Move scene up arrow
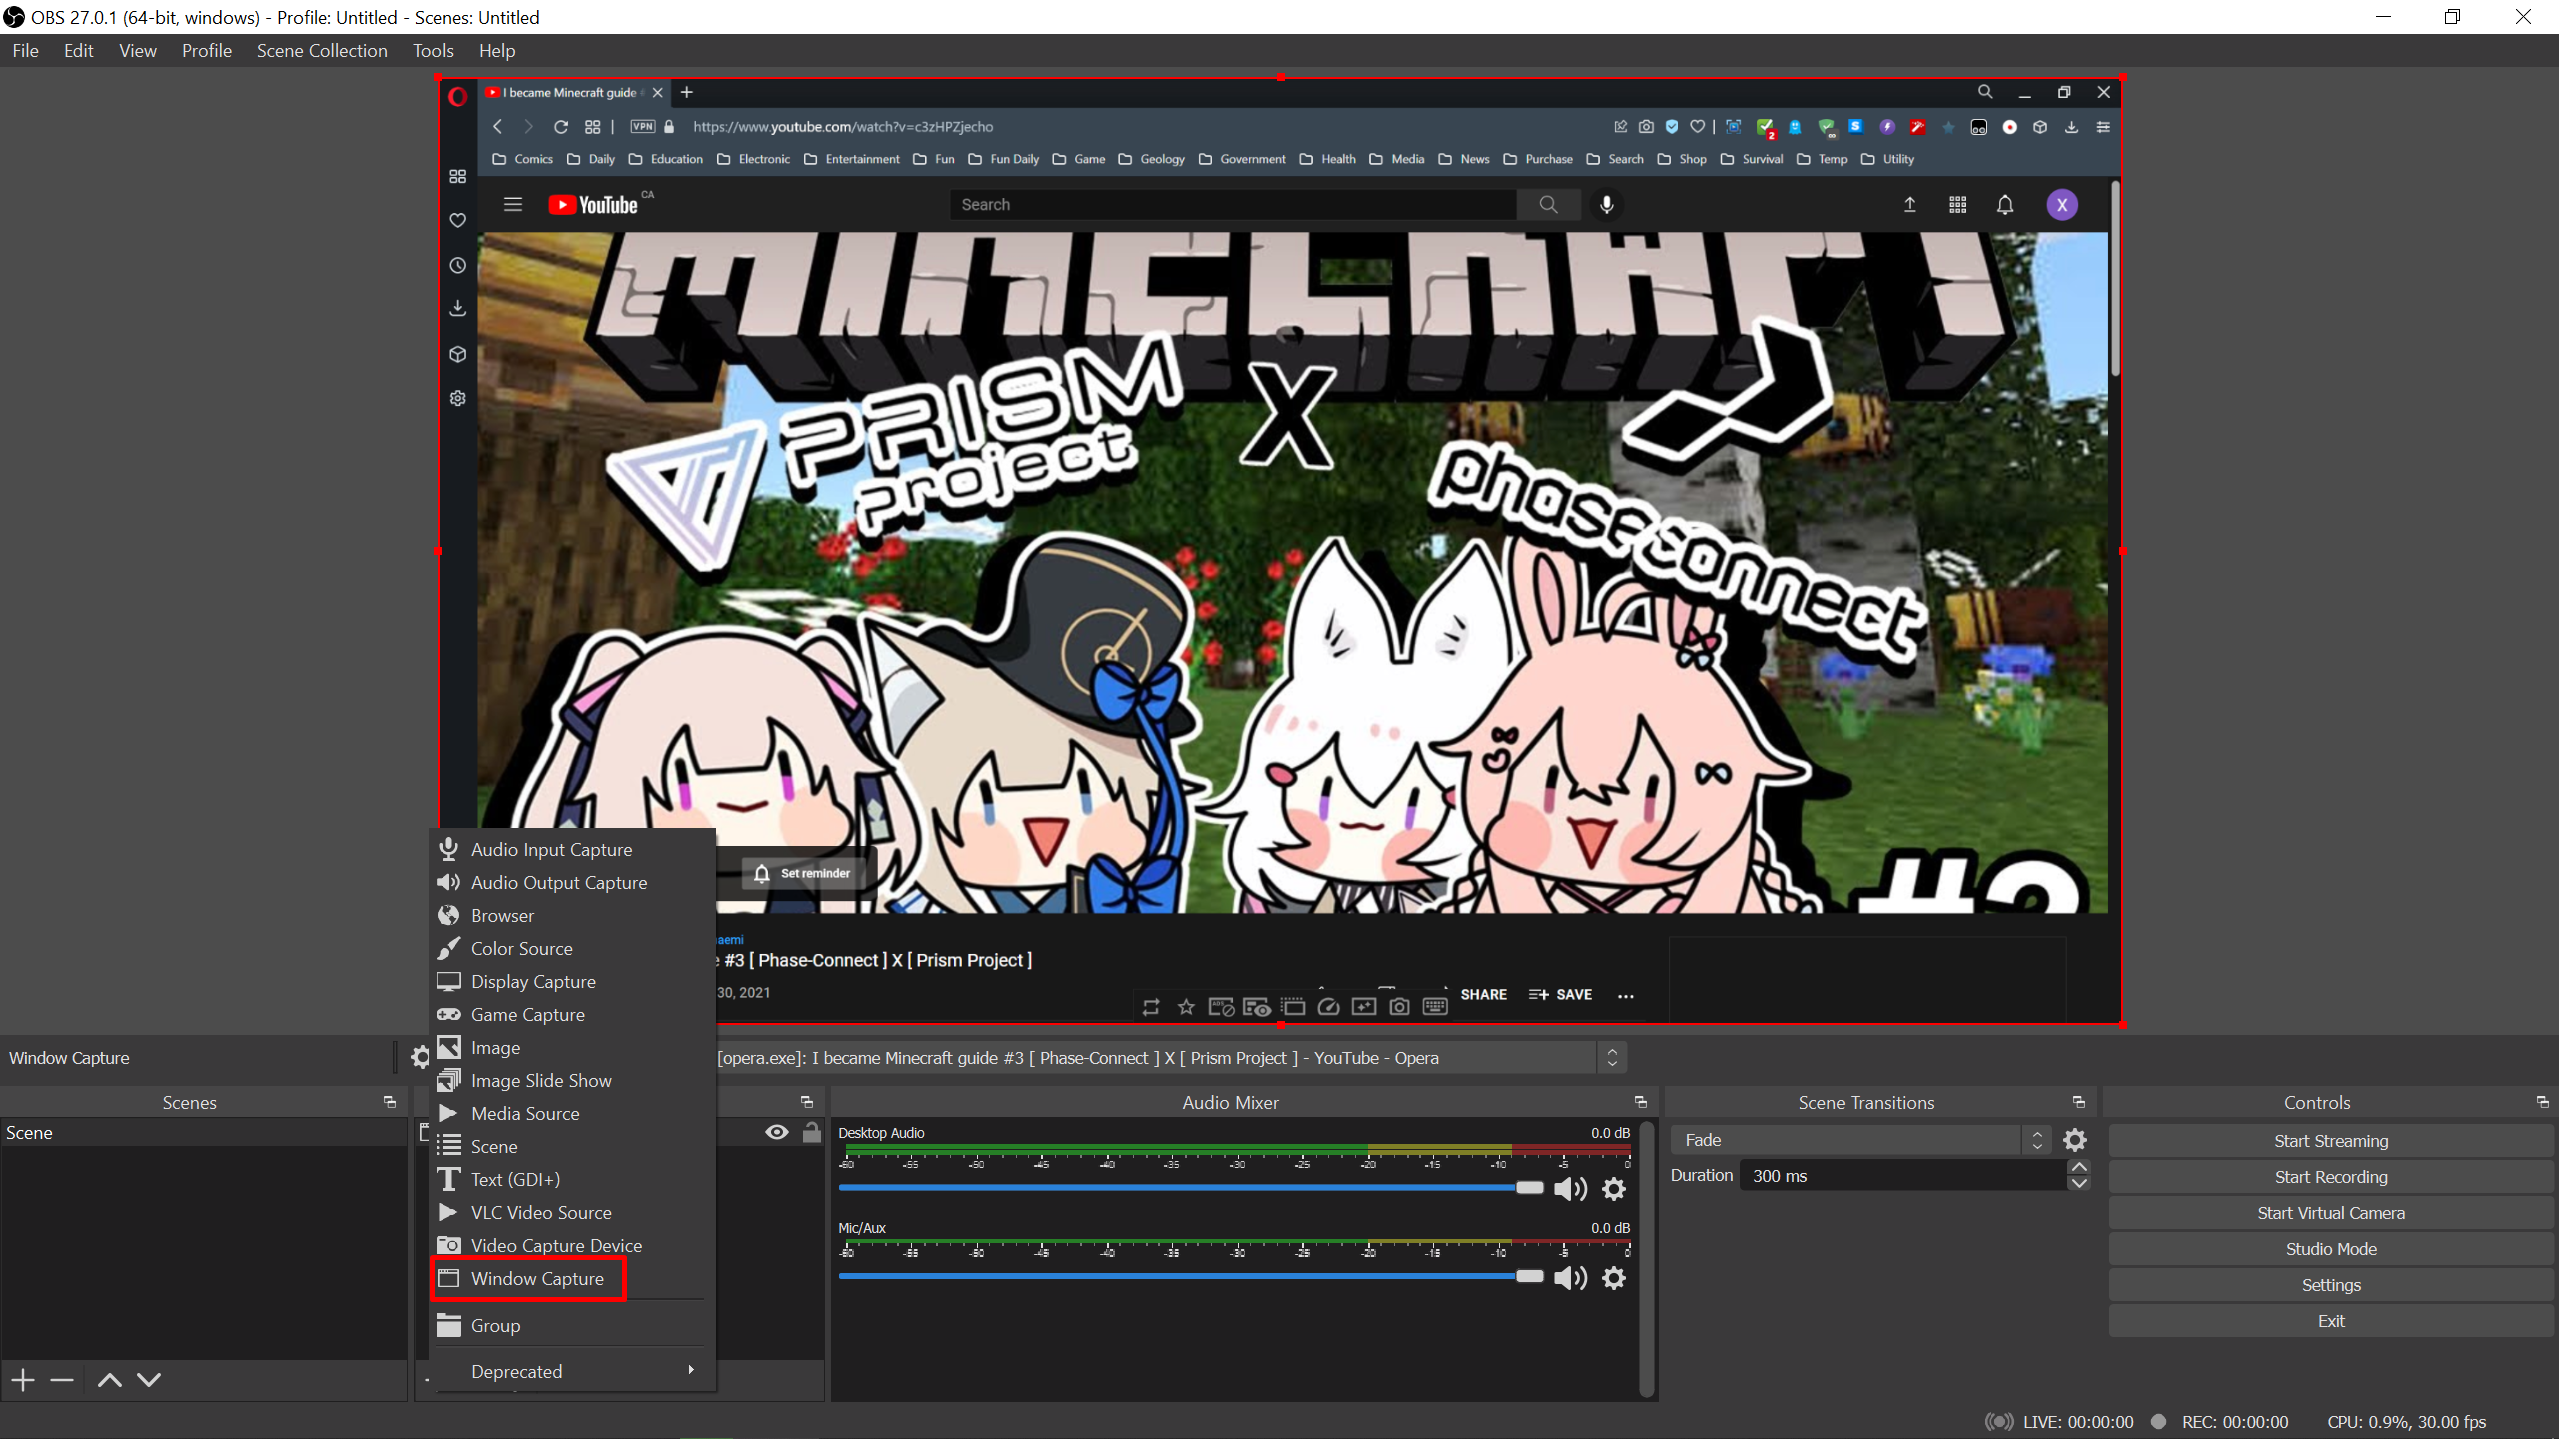2559x1439 pixels. coord(110,1380)
